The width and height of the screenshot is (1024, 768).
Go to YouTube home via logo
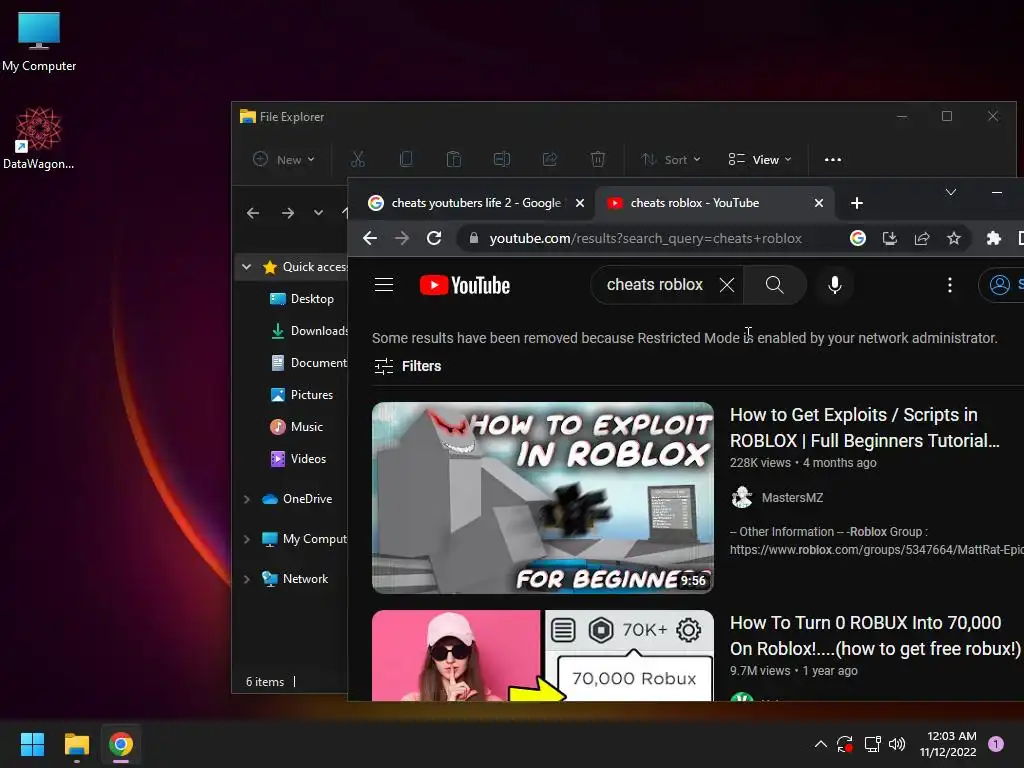(464, 285)
